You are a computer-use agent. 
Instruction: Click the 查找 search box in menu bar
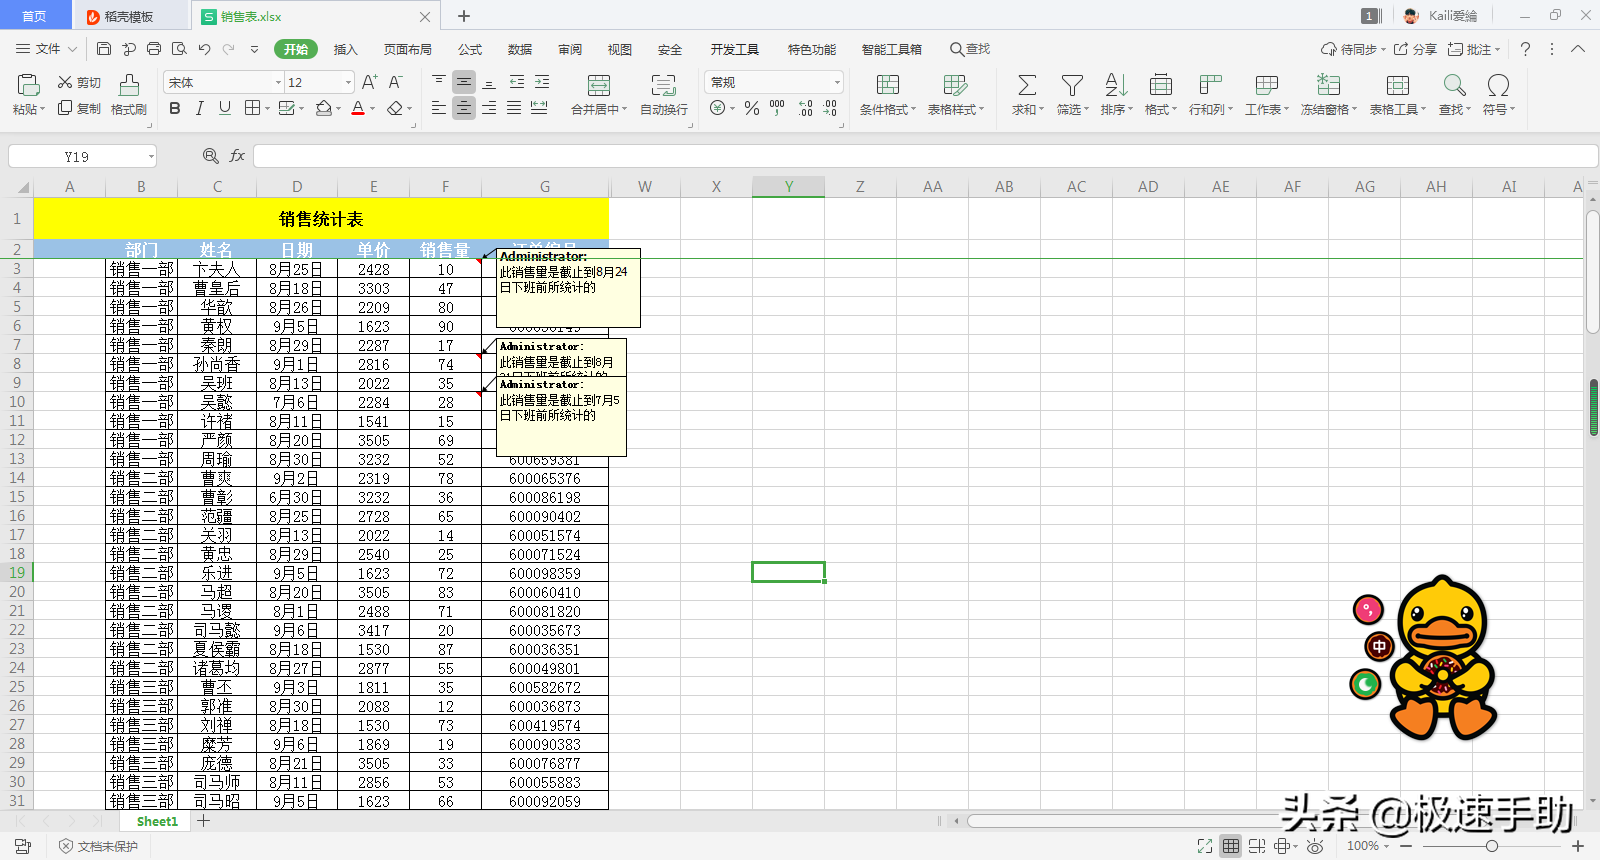pos(970,49)
